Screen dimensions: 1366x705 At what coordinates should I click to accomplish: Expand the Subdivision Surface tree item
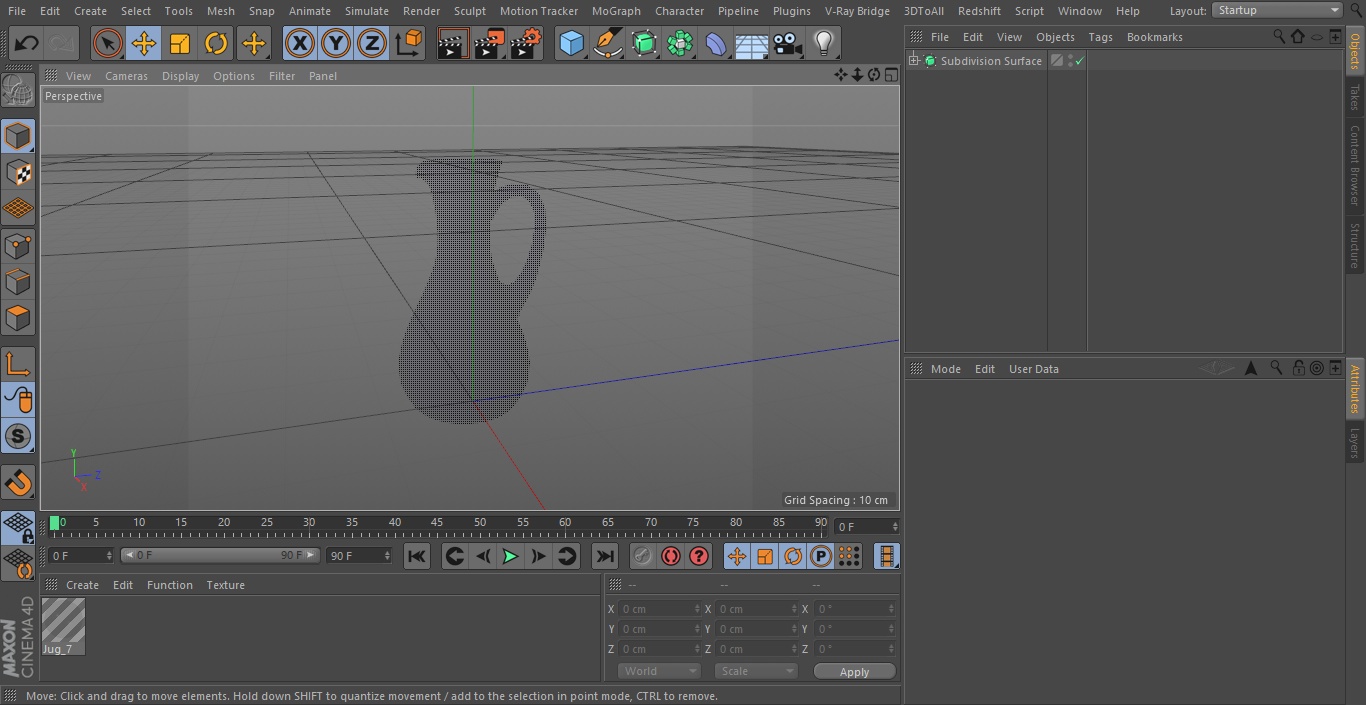913,61
